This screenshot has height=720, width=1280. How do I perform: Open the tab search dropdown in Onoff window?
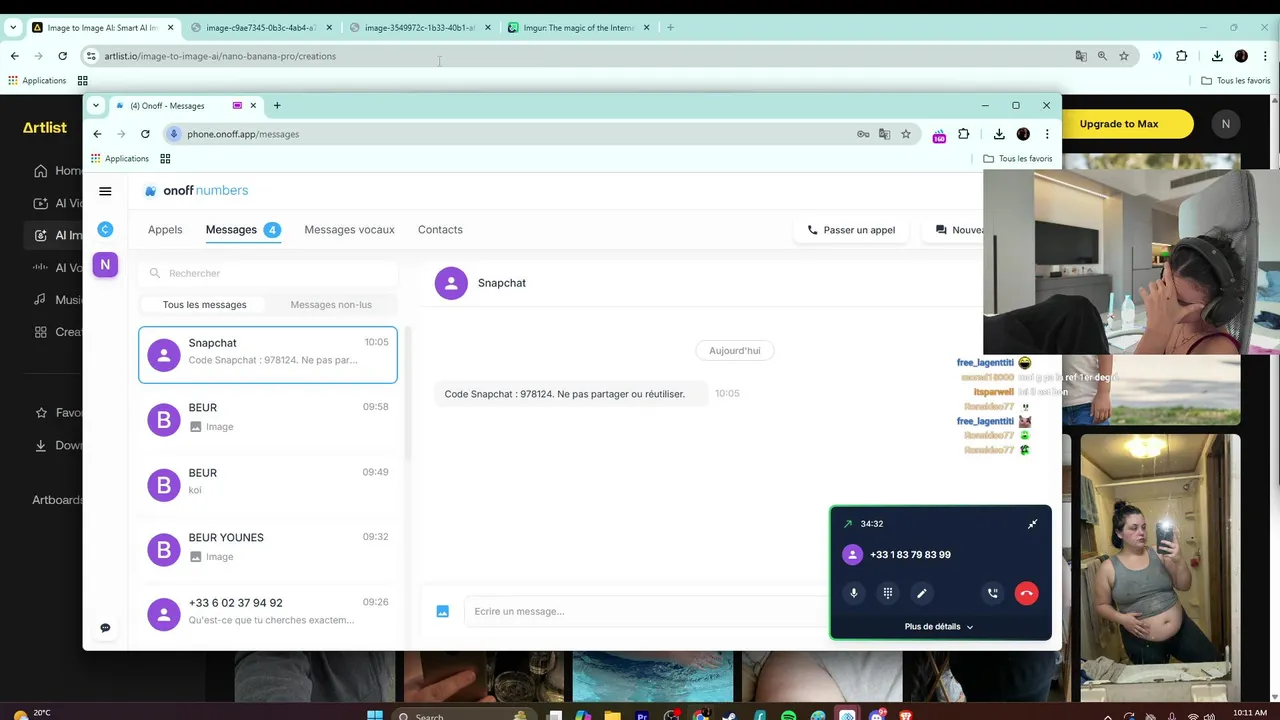(96, 105)
